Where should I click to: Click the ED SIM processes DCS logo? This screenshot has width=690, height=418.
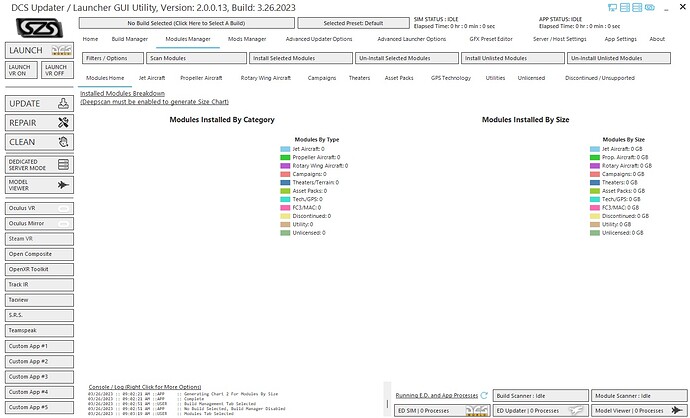(477, 411)
